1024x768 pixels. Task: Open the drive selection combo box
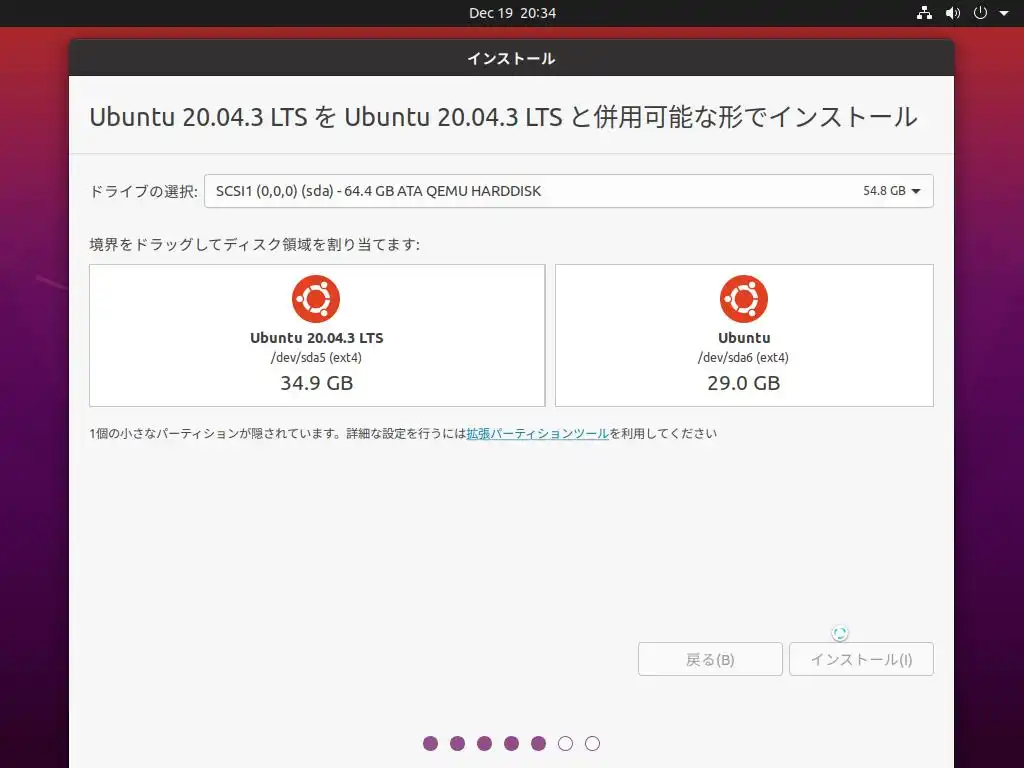pyautogui.click(x=569, y=191)
